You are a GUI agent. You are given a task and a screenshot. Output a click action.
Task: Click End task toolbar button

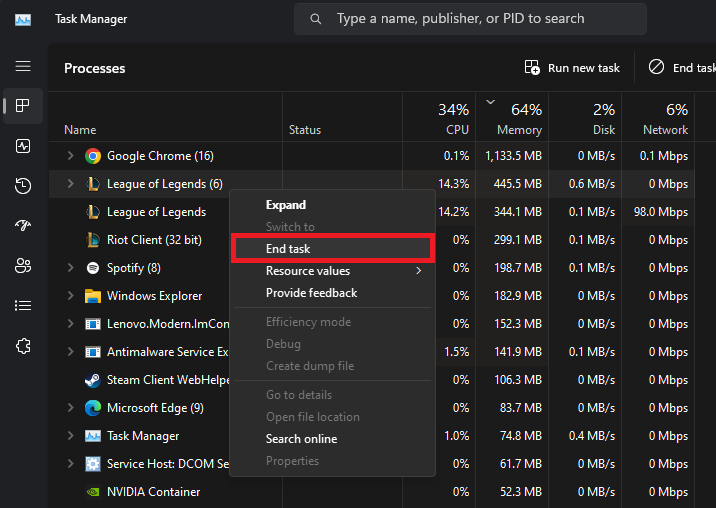click(681, 68)
